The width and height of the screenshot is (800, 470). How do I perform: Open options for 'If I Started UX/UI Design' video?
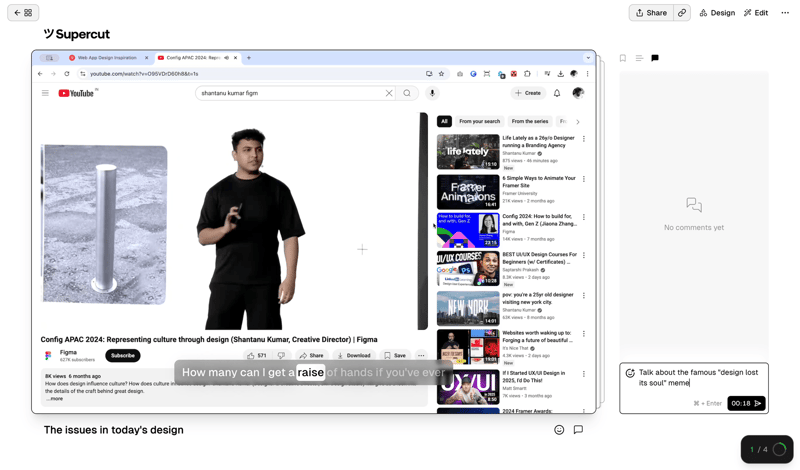tap(584, 374)
